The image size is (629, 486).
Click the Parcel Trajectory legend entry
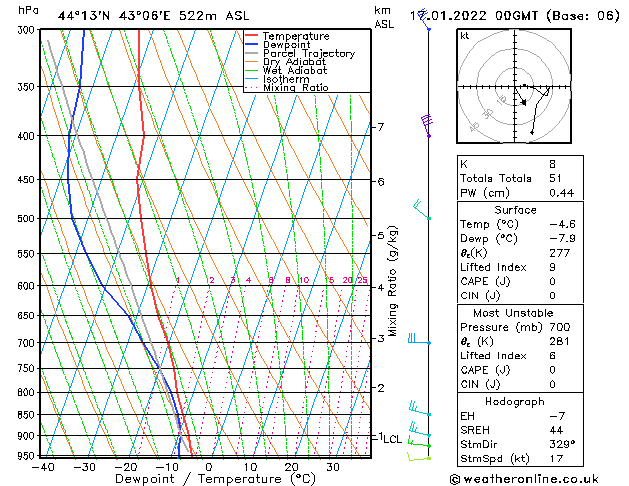click(300, 53)
